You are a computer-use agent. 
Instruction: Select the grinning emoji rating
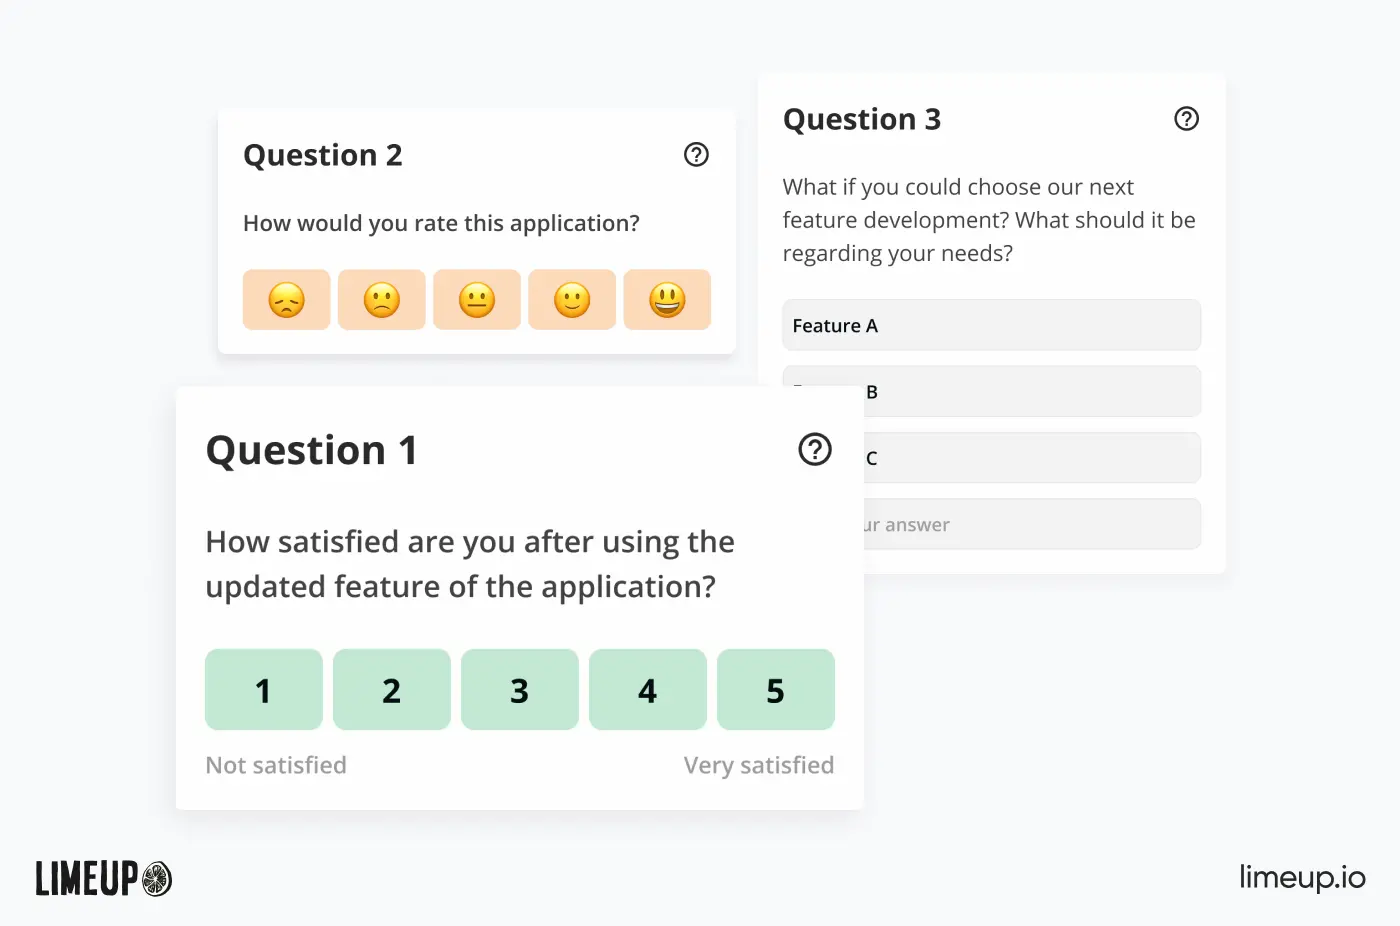667,299
